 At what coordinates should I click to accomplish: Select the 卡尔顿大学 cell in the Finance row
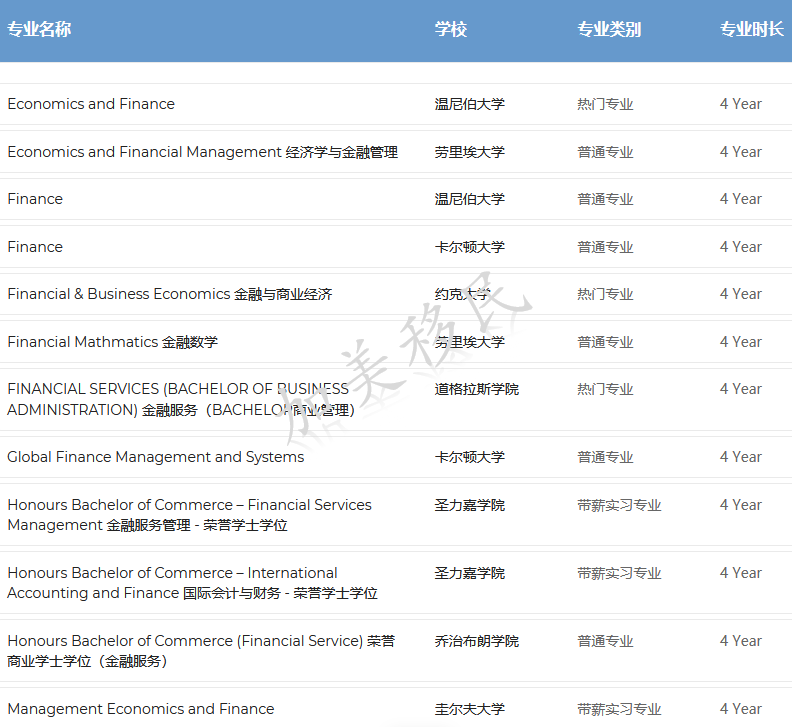pyautogui.click(x=470, y=247)
